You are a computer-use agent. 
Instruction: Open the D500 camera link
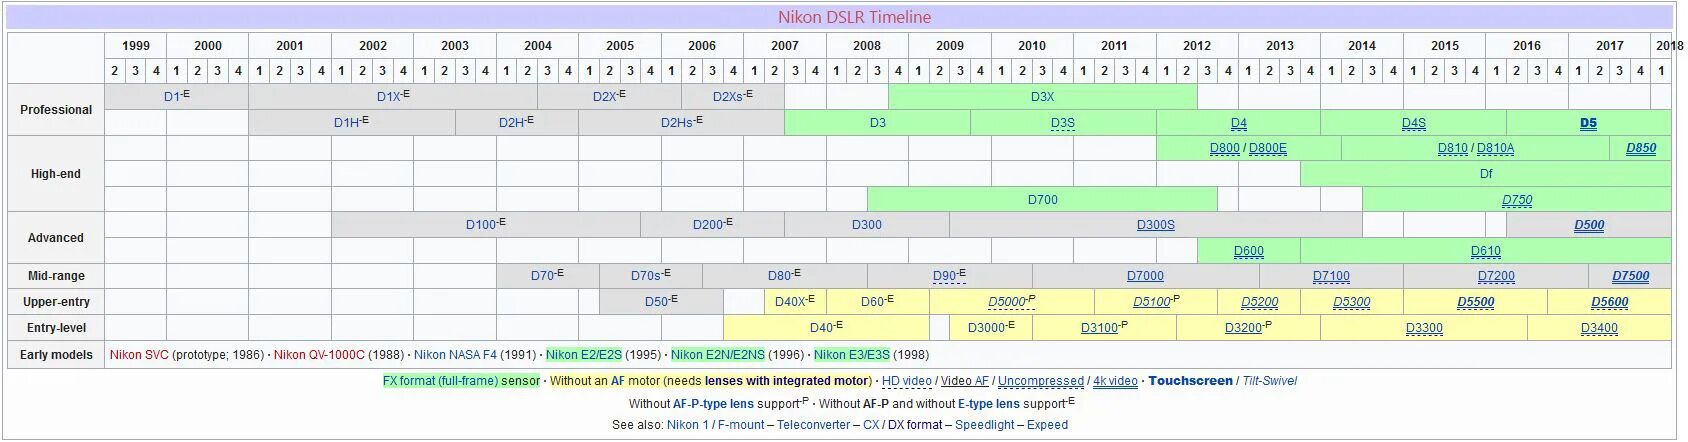(x=1589, y=225)
